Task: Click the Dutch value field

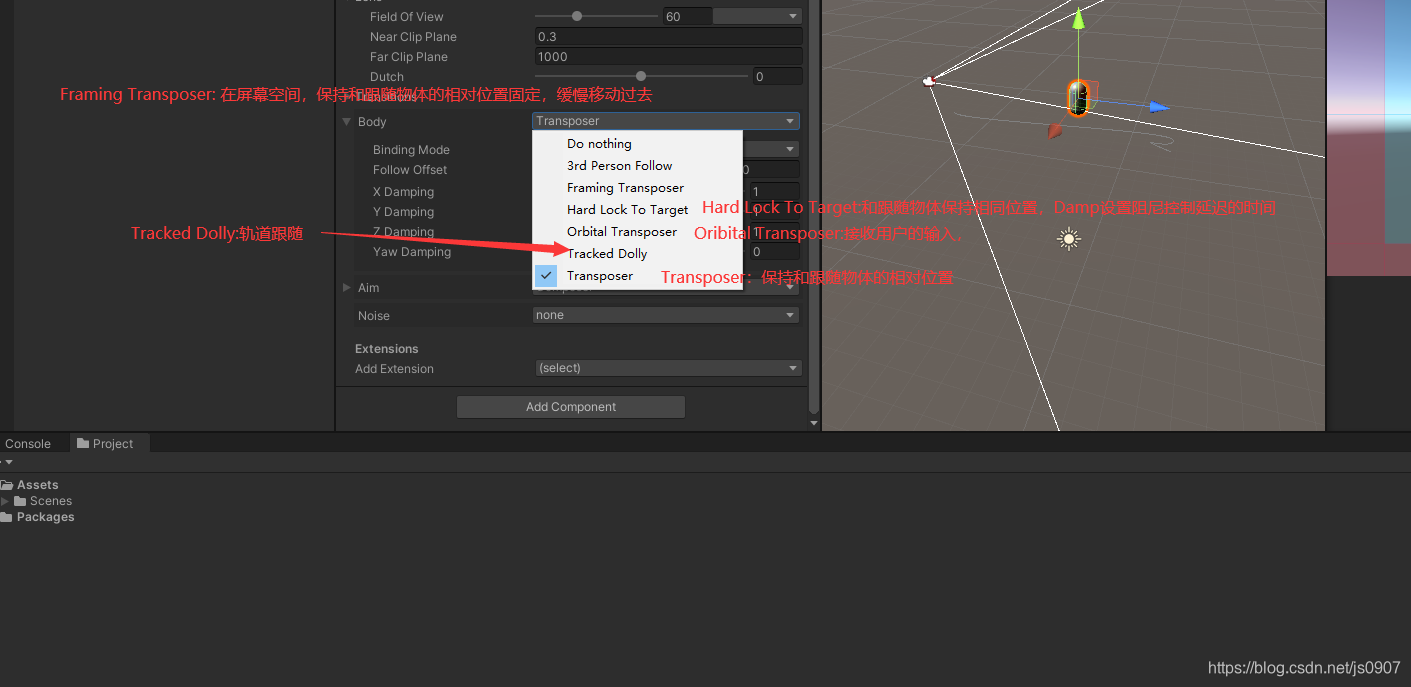Action: [778, 76]
